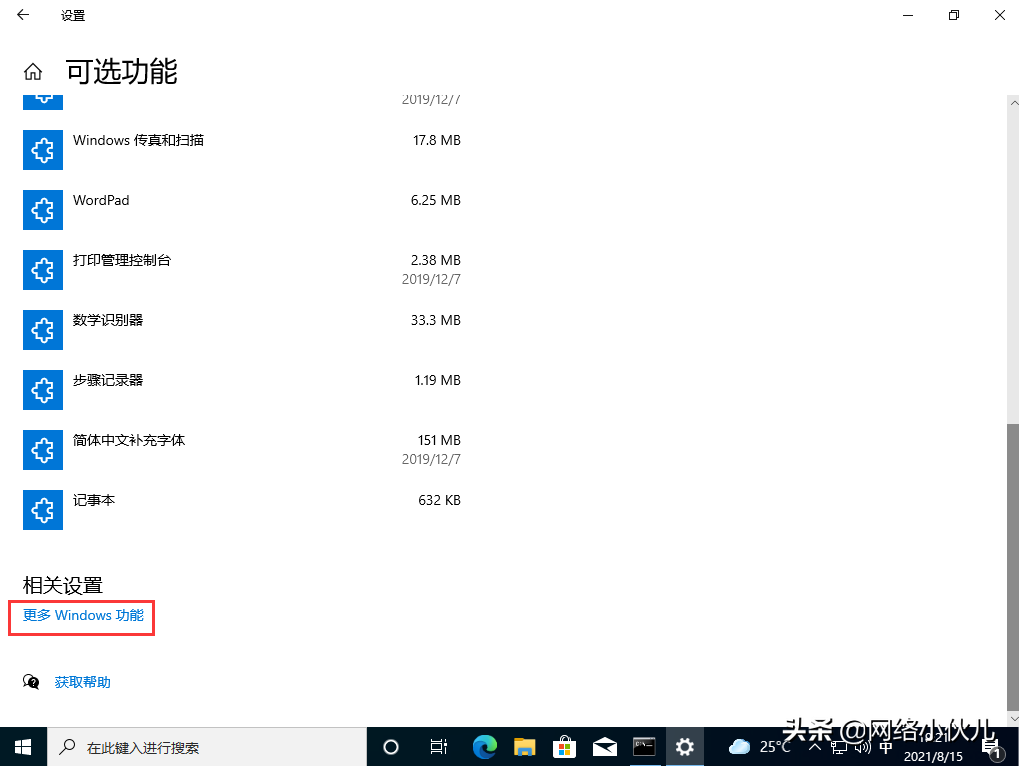Viewport: 1019px width, 766px height.
Task: Click the back arrow in Settings
Action: click(22, 15)
